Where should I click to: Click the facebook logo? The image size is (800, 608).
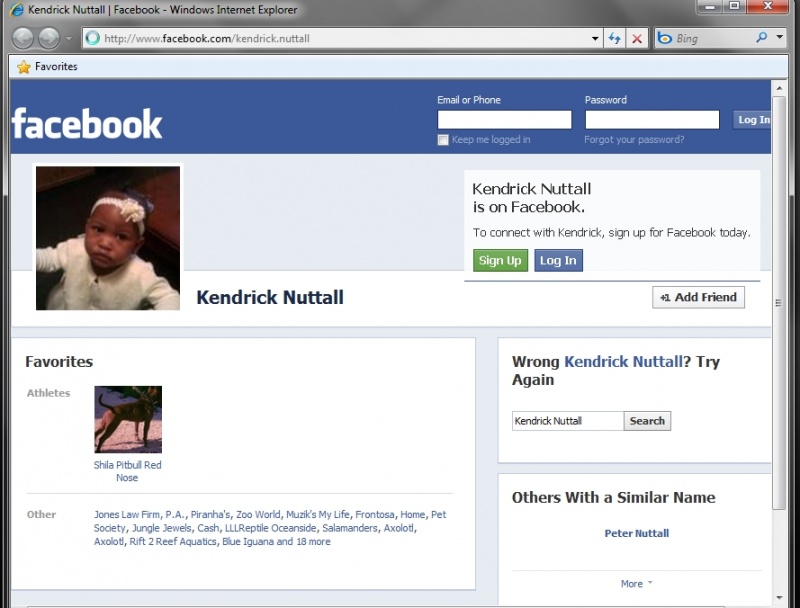87,124
